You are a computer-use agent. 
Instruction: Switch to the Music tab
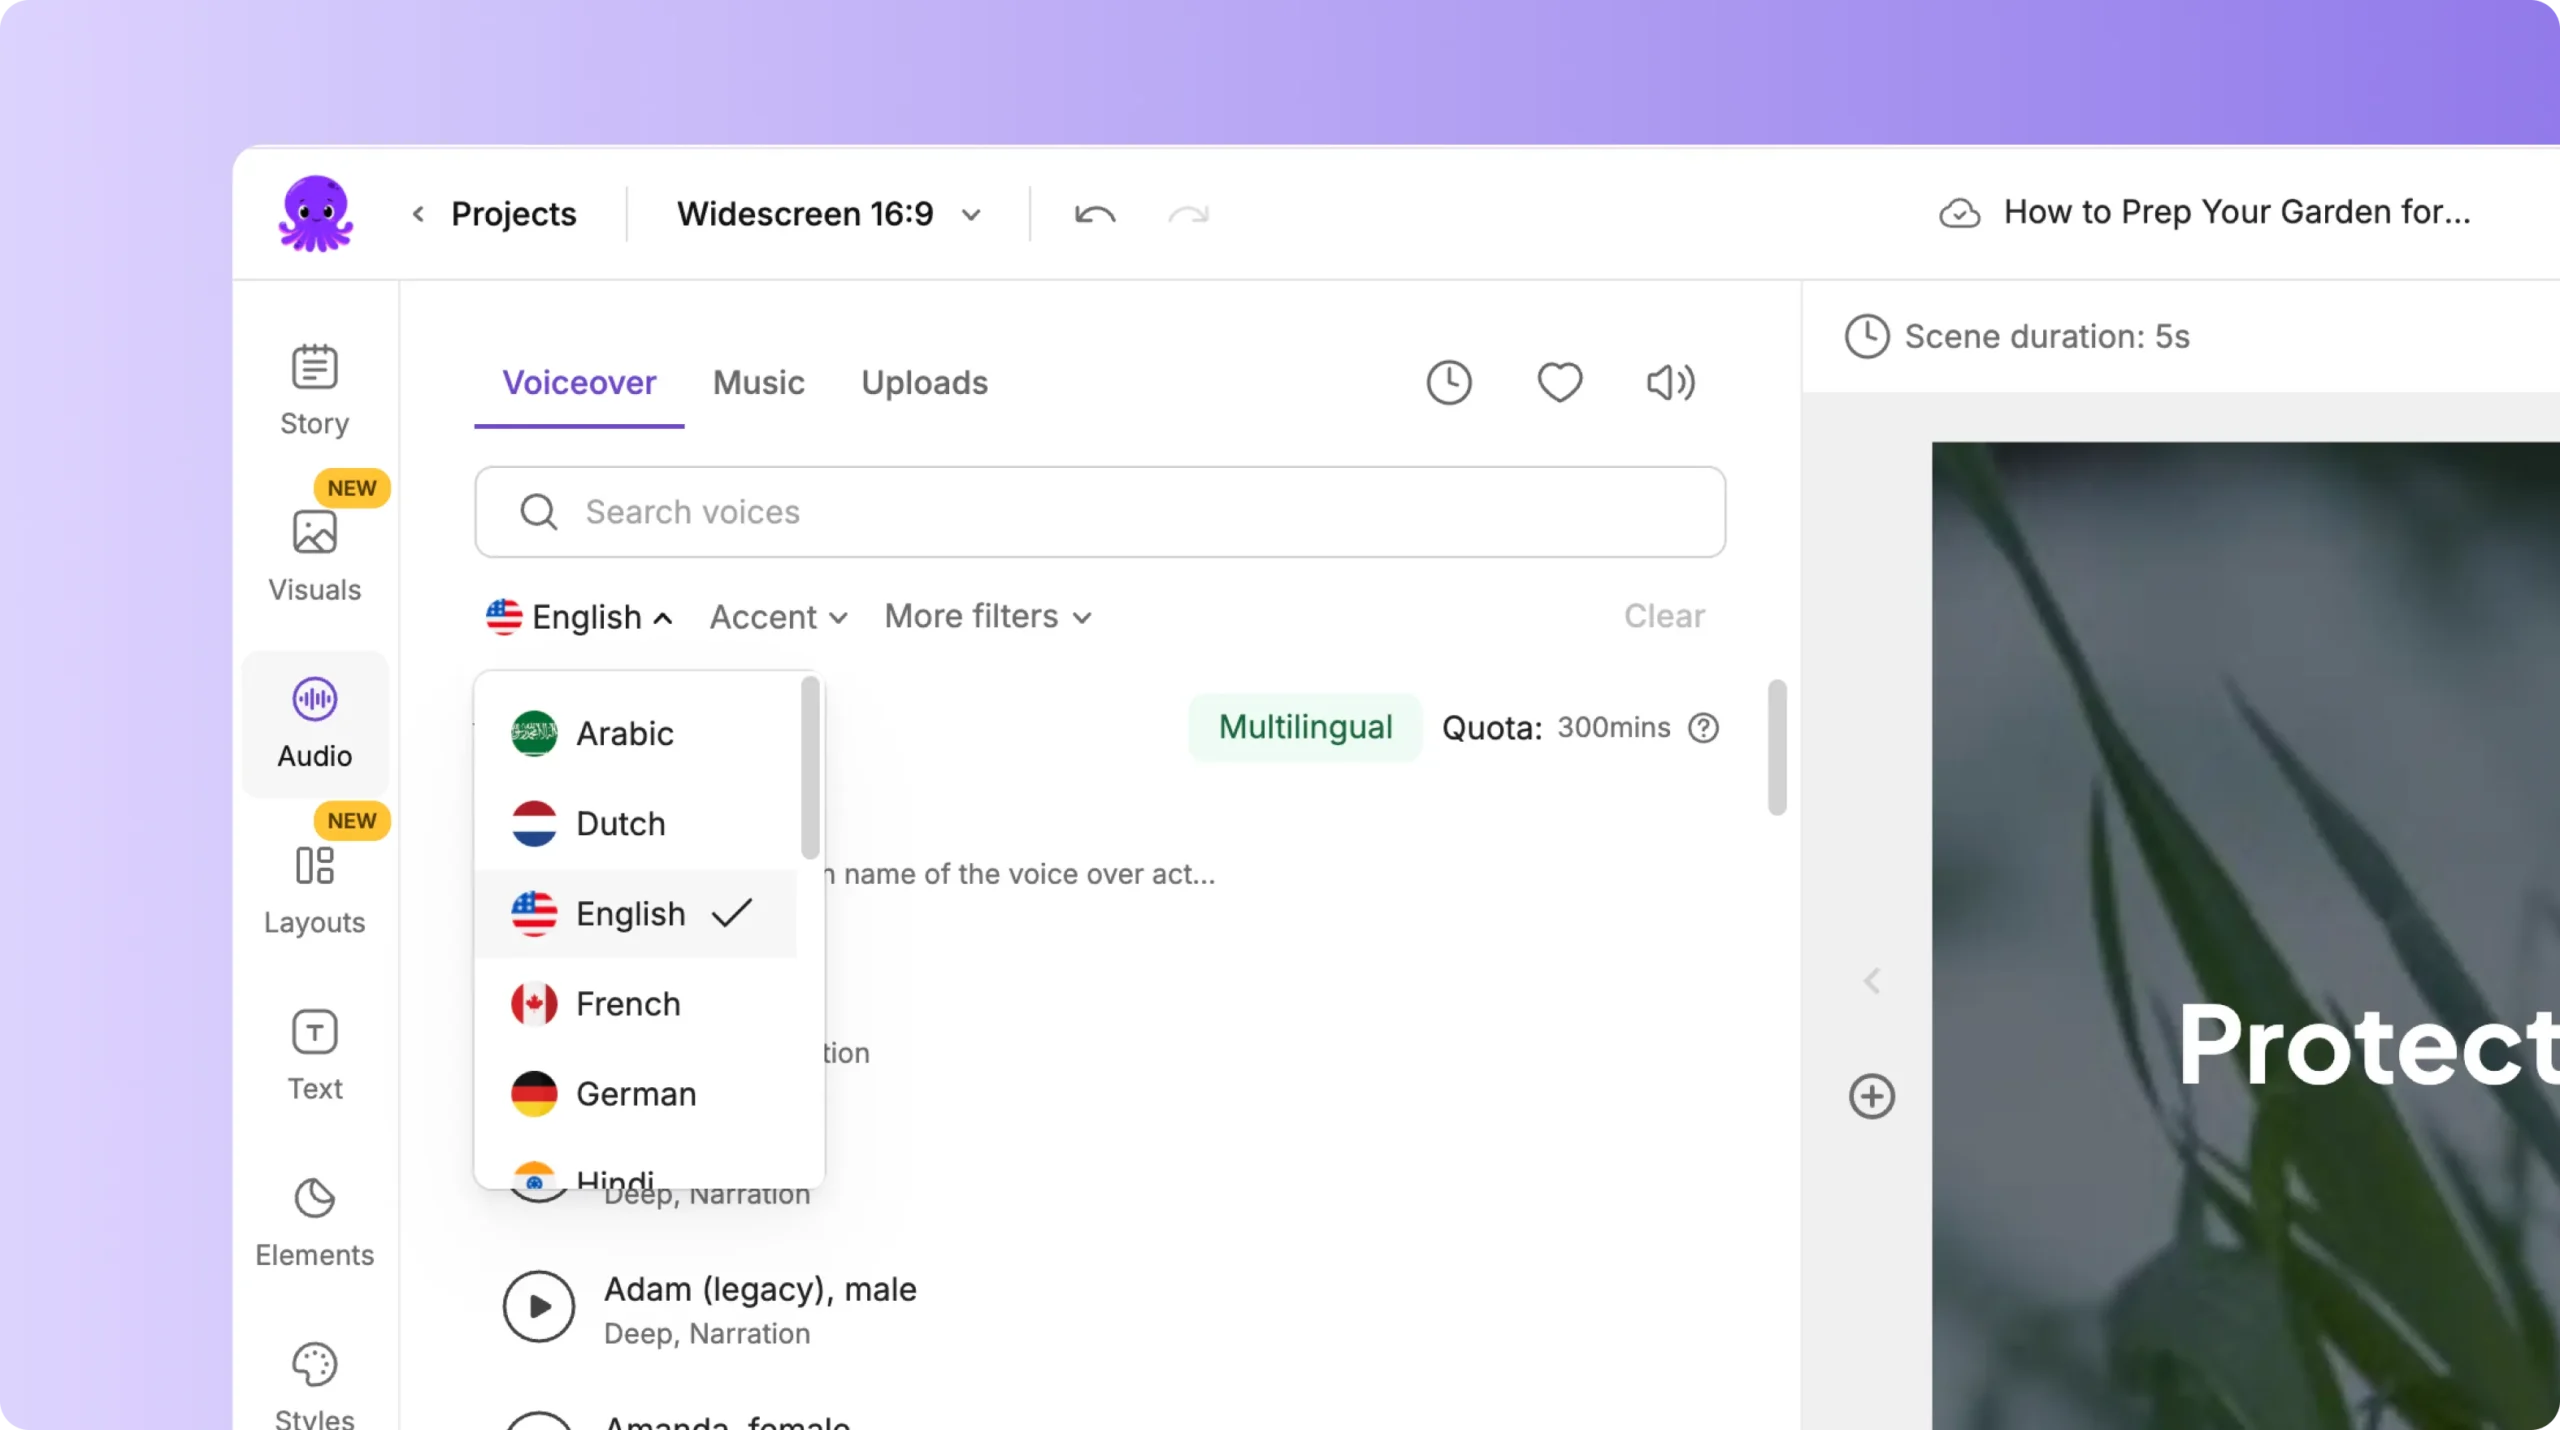pos(758,382)
